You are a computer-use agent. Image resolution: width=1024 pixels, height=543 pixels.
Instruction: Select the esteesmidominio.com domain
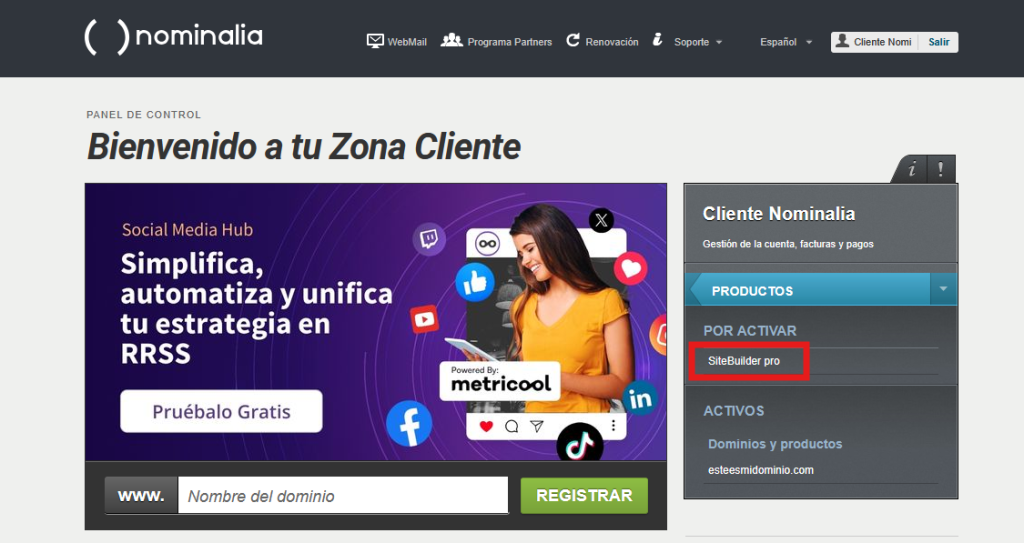point(761,470)
